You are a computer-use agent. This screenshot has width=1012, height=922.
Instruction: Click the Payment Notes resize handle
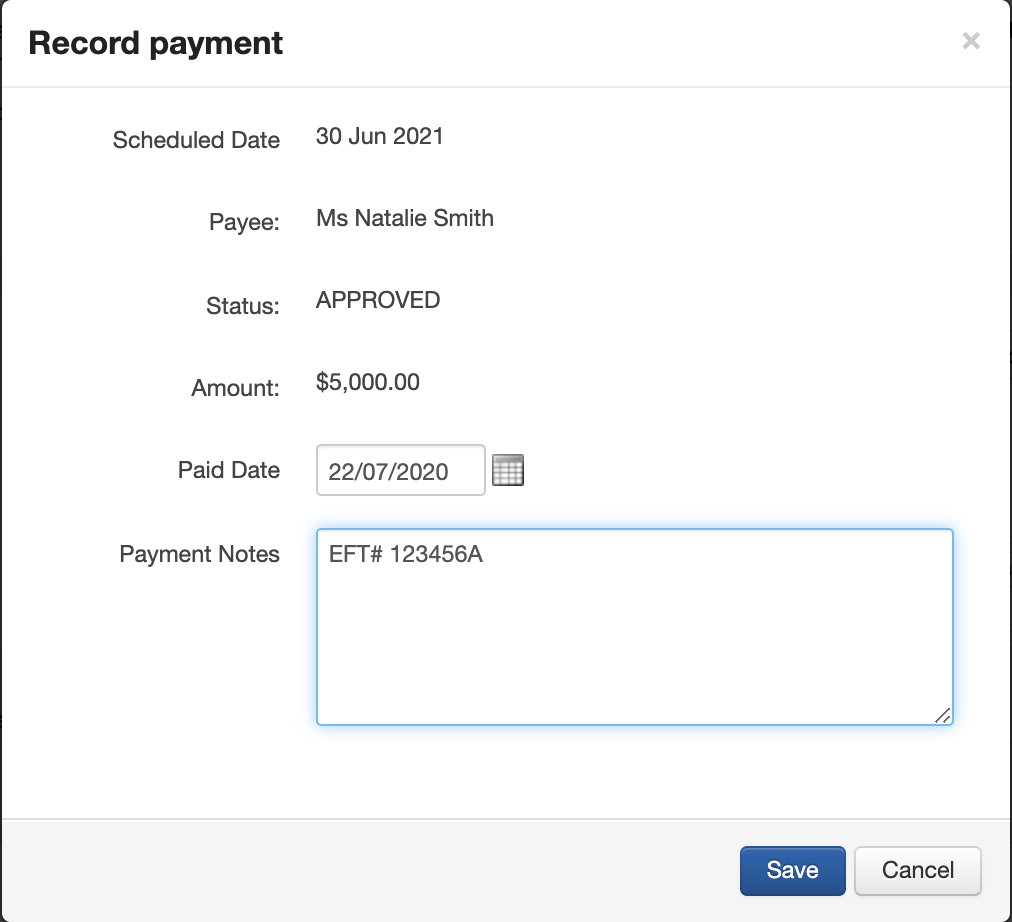pyautogui.click(x=942, y=714)
